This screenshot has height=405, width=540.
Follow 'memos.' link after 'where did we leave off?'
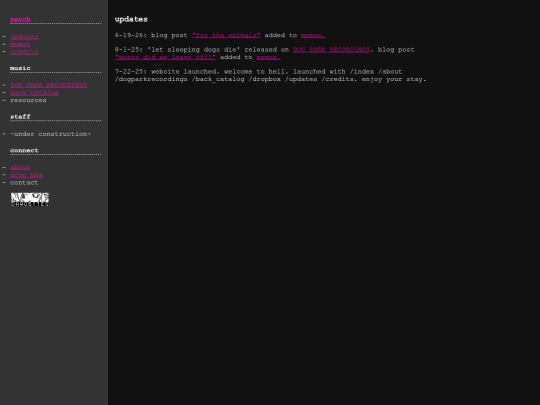[268, 57]
